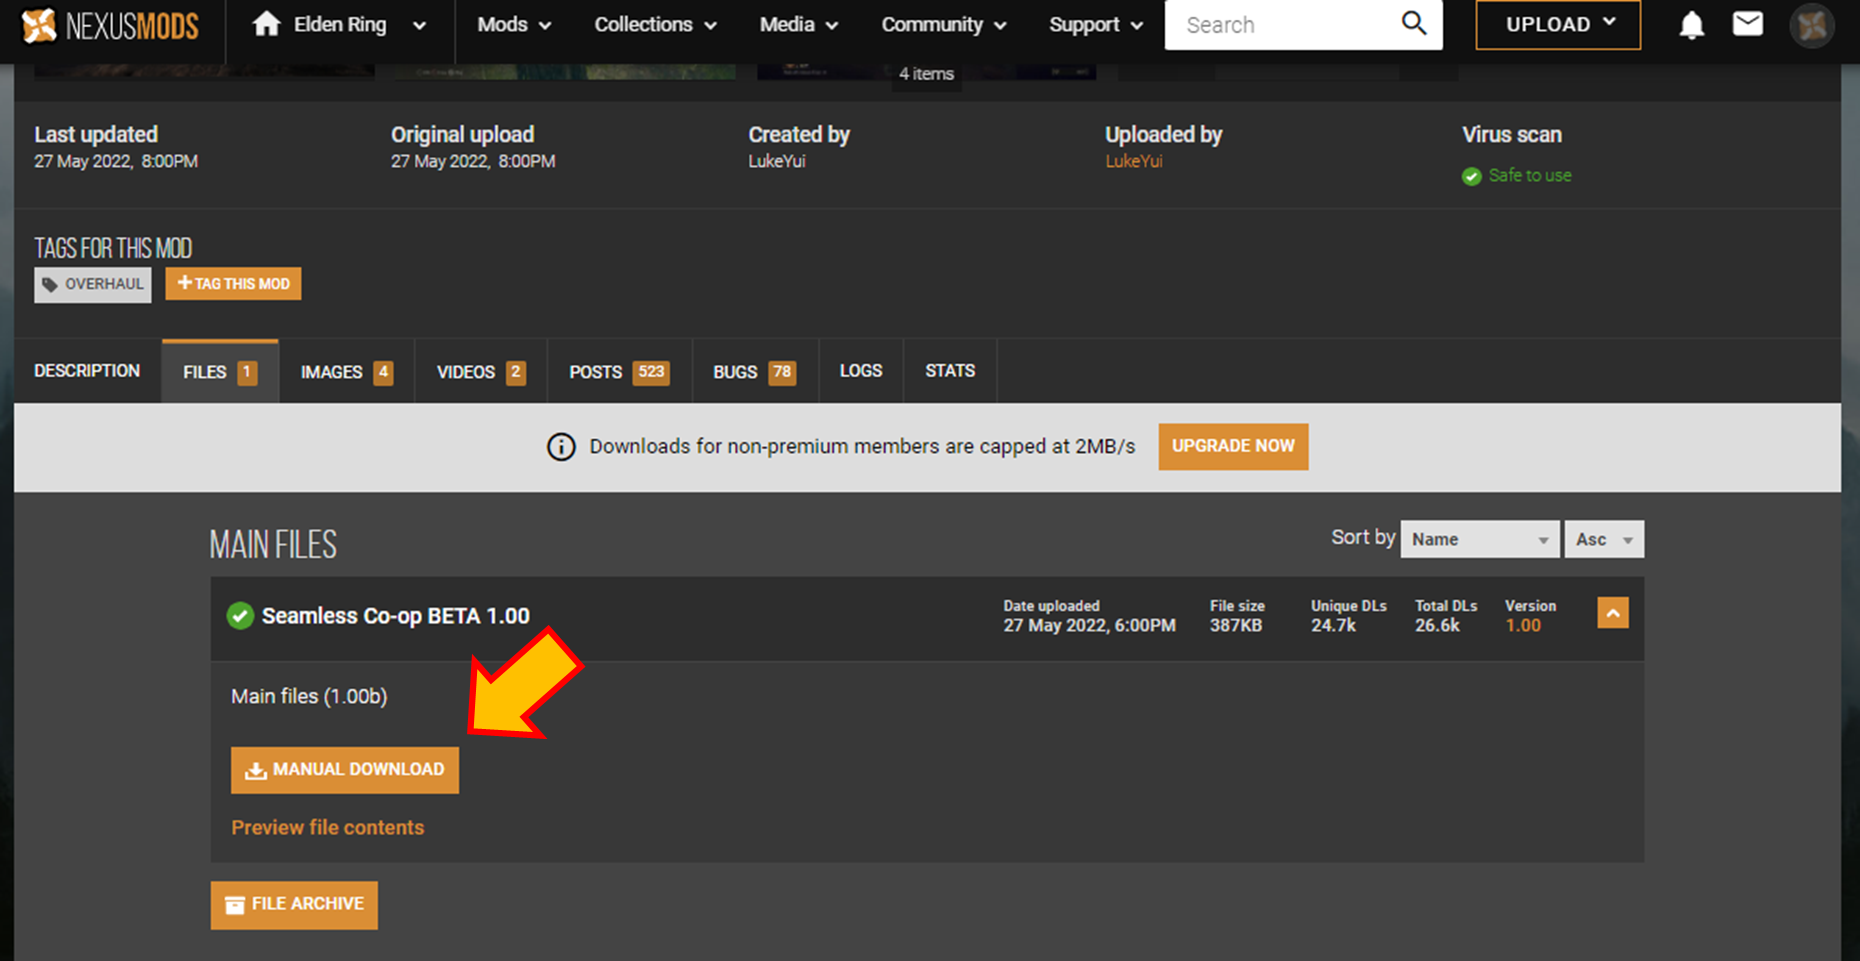This screenshot has height=961, width=1860.
Task: Click the Created by LukeYui text
Action: click(x=777, y=161)
